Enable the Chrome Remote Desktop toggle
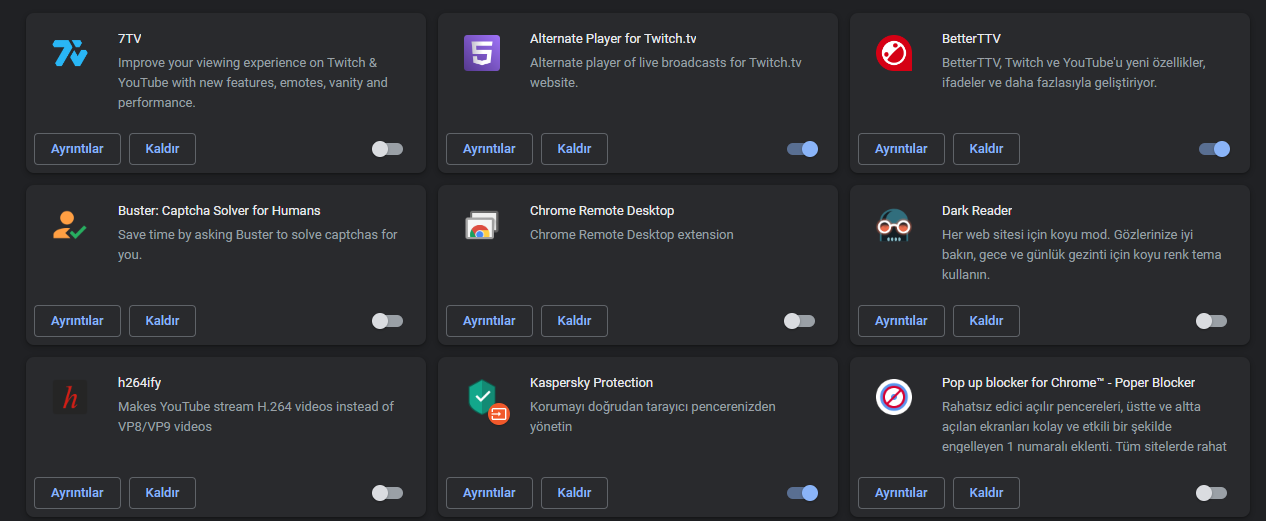This screenshot has width=1266, height=521. [x=799, y=321]
